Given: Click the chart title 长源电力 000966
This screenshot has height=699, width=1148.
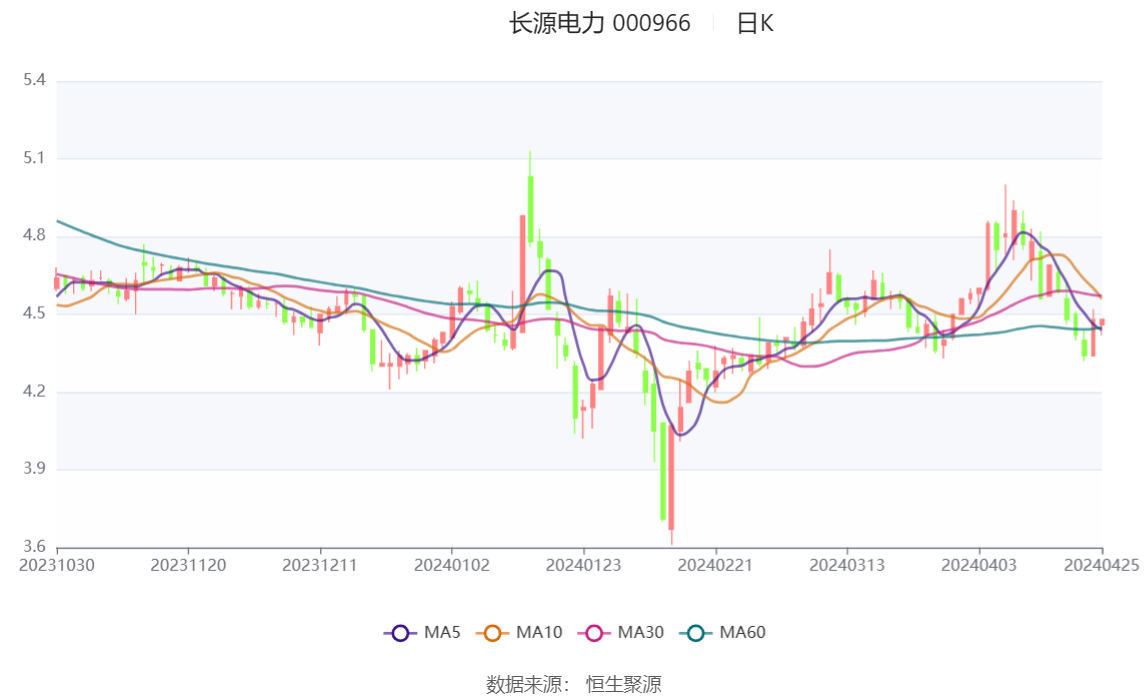Looking at the screenshot, I should click(x=600, y=23).
